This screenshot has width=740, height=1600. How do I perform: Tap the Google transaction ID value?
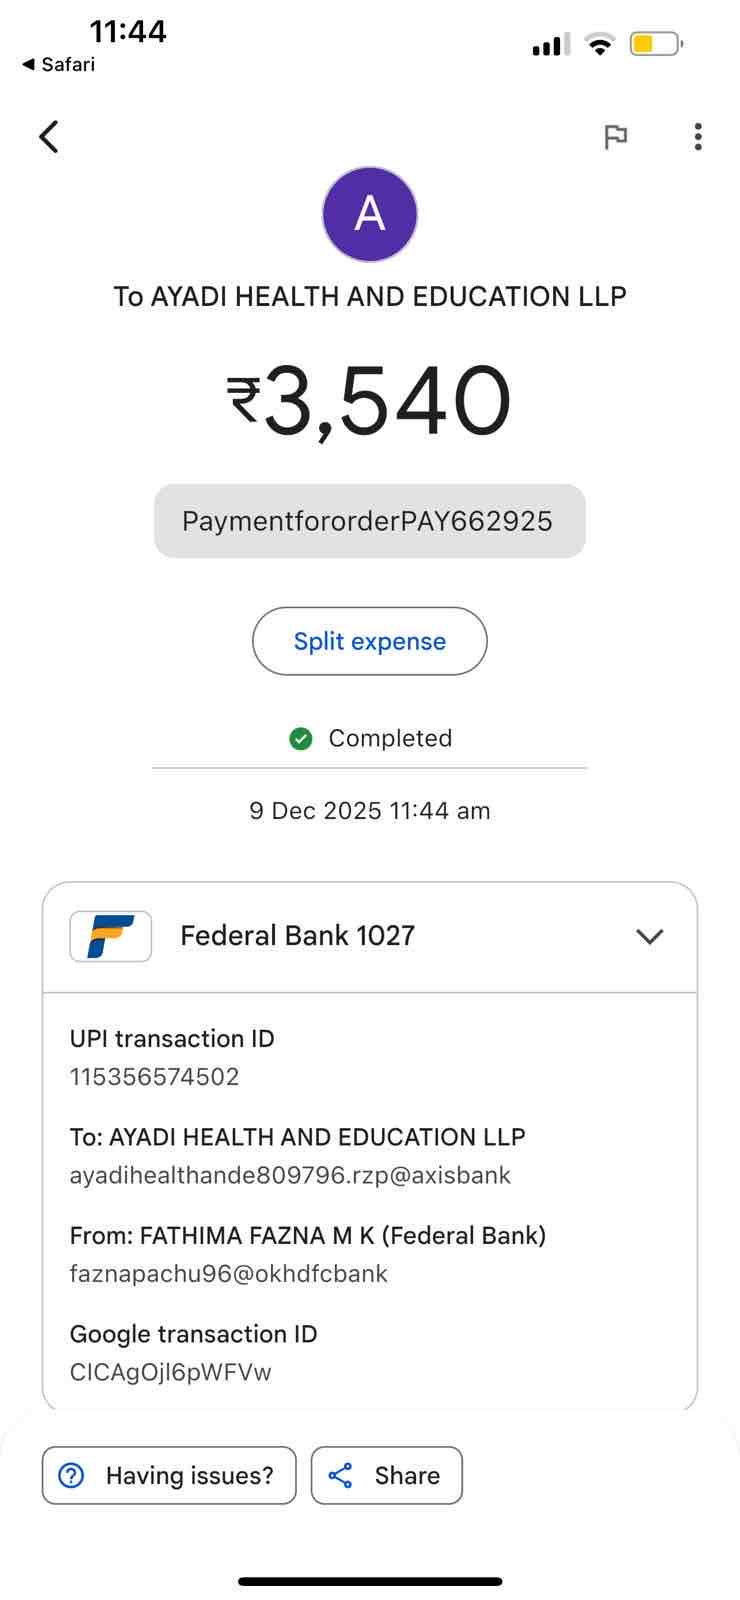pos(171,1372)
